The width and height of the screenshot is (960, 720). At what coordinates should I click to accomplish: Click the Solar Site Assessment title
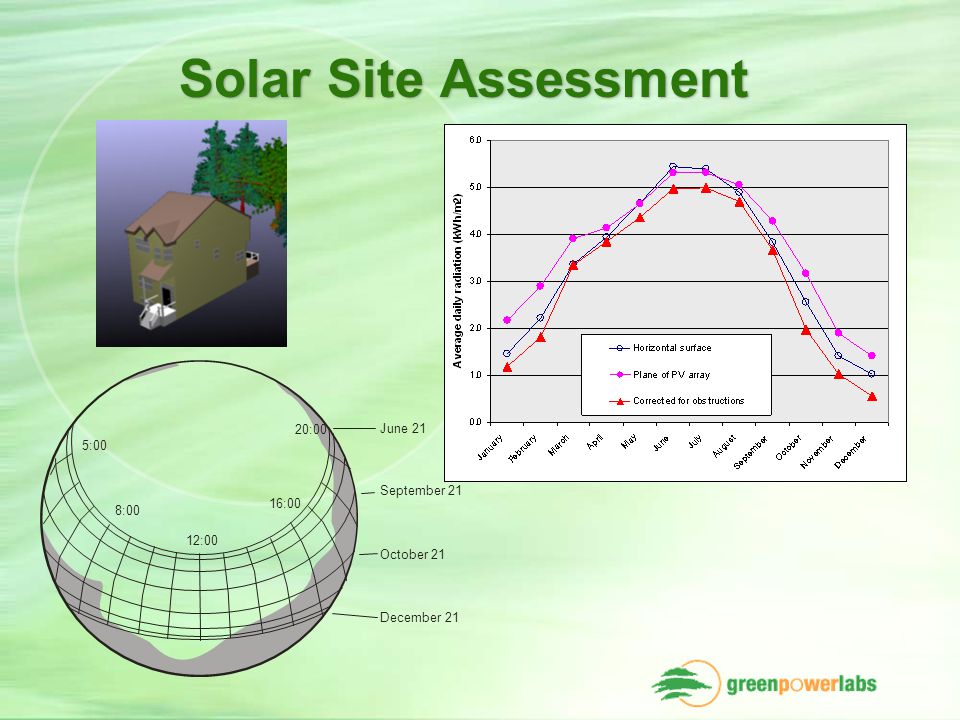tap(464, 78)
